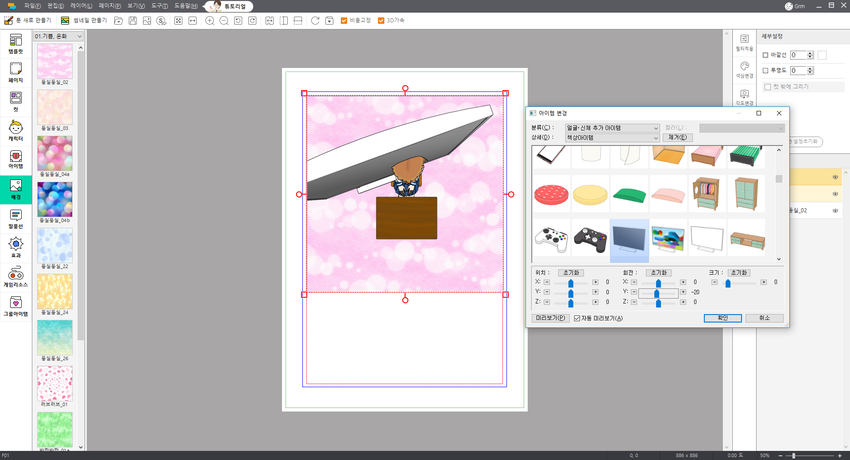Toggle visibility eye of second layer row
This screenshot has width=850, height=460.
835,194
